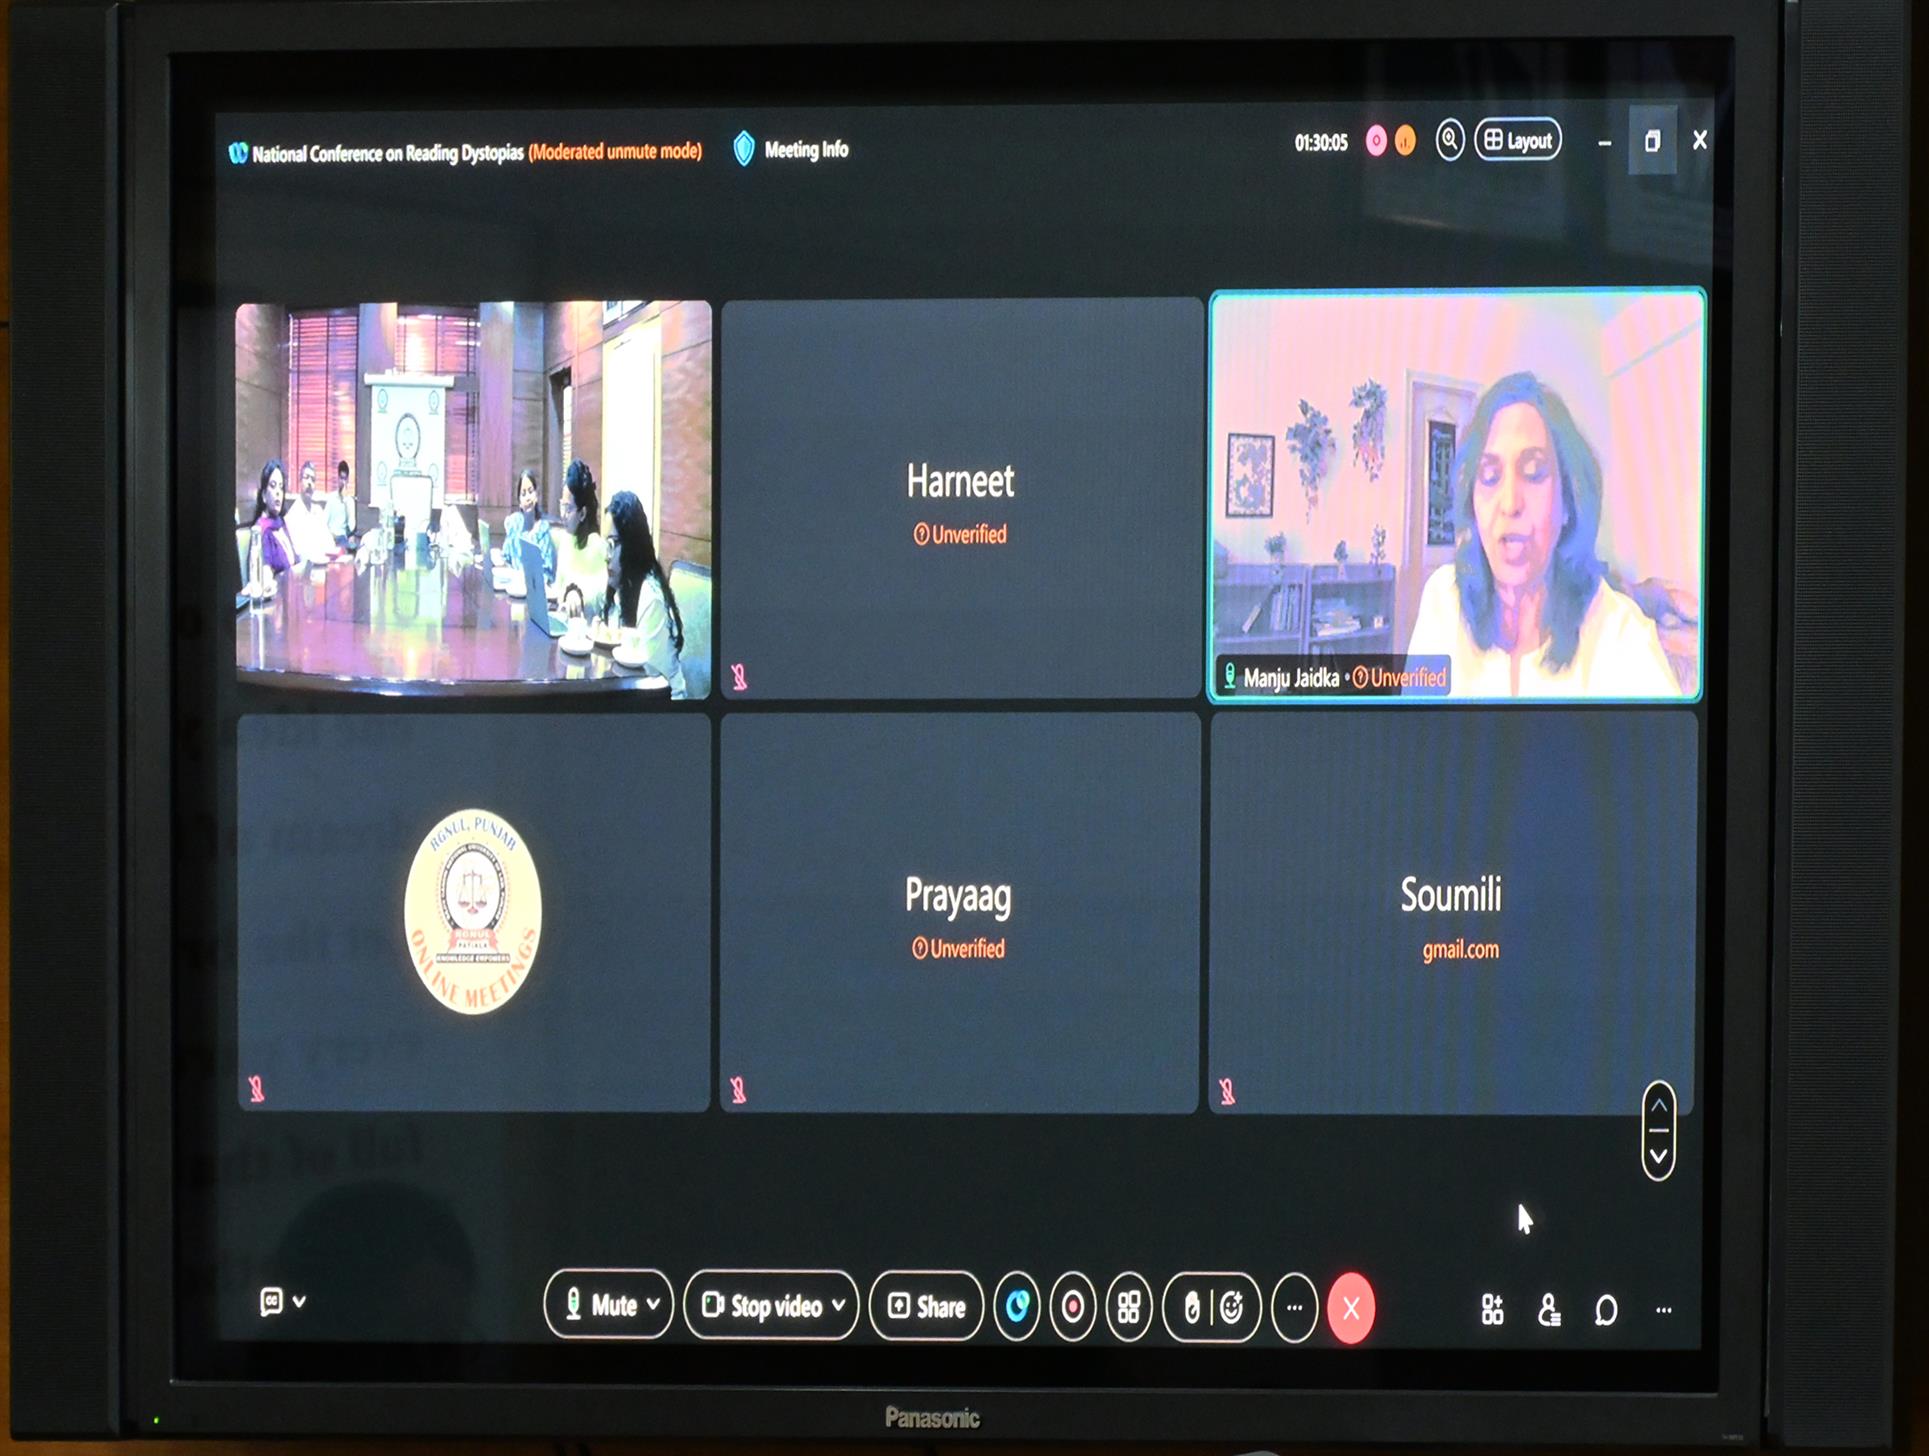1929x1456 pixels.
Task: Mute the microphone with Mute button
Action: pyautogui.click(x=600, y=1305)
